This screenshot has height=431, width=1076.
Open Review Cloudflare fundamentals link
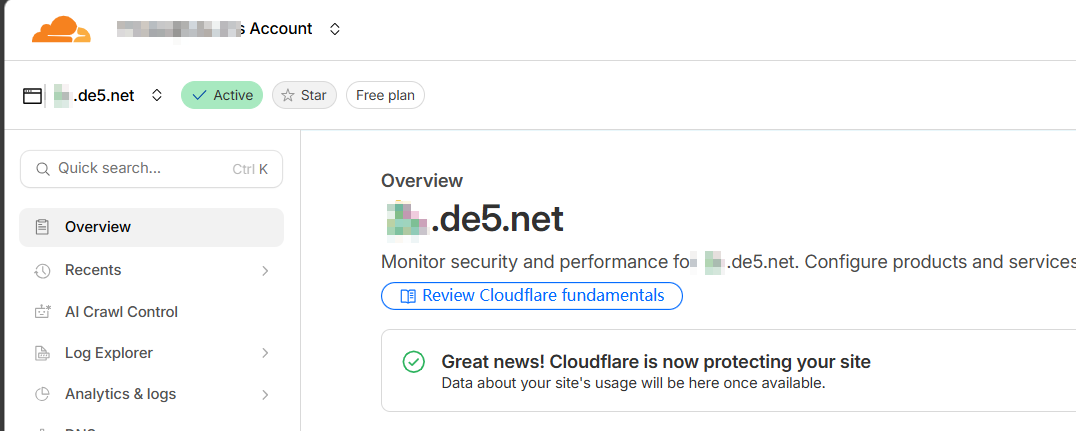pos(531,296)
